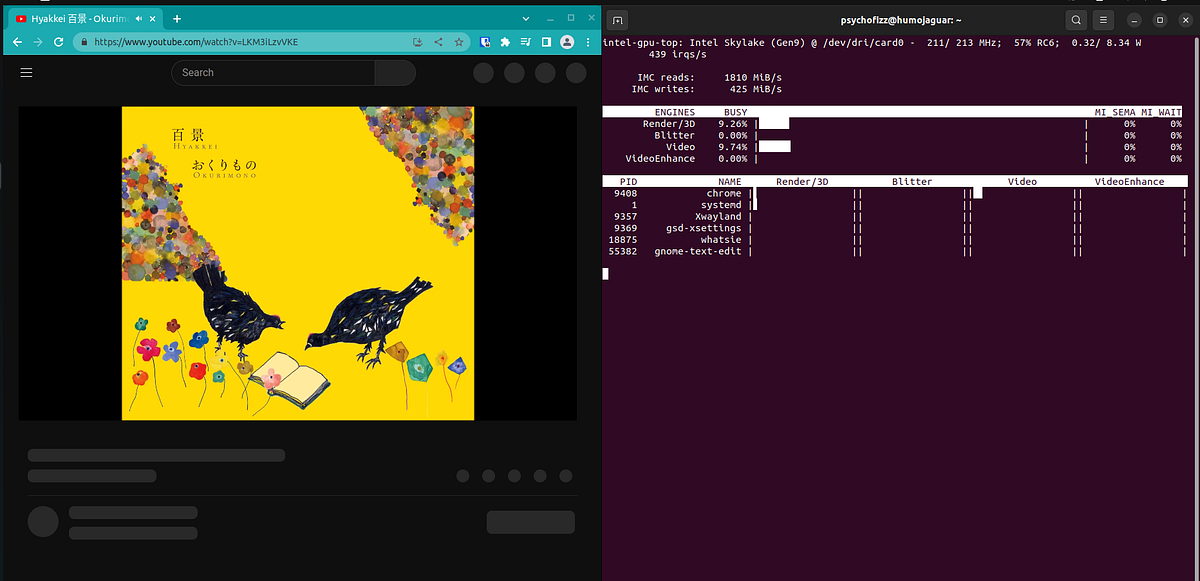1200x581 pixels.
Task: Open the browser sidebar panel icon
Action: [x=545, y=42]
